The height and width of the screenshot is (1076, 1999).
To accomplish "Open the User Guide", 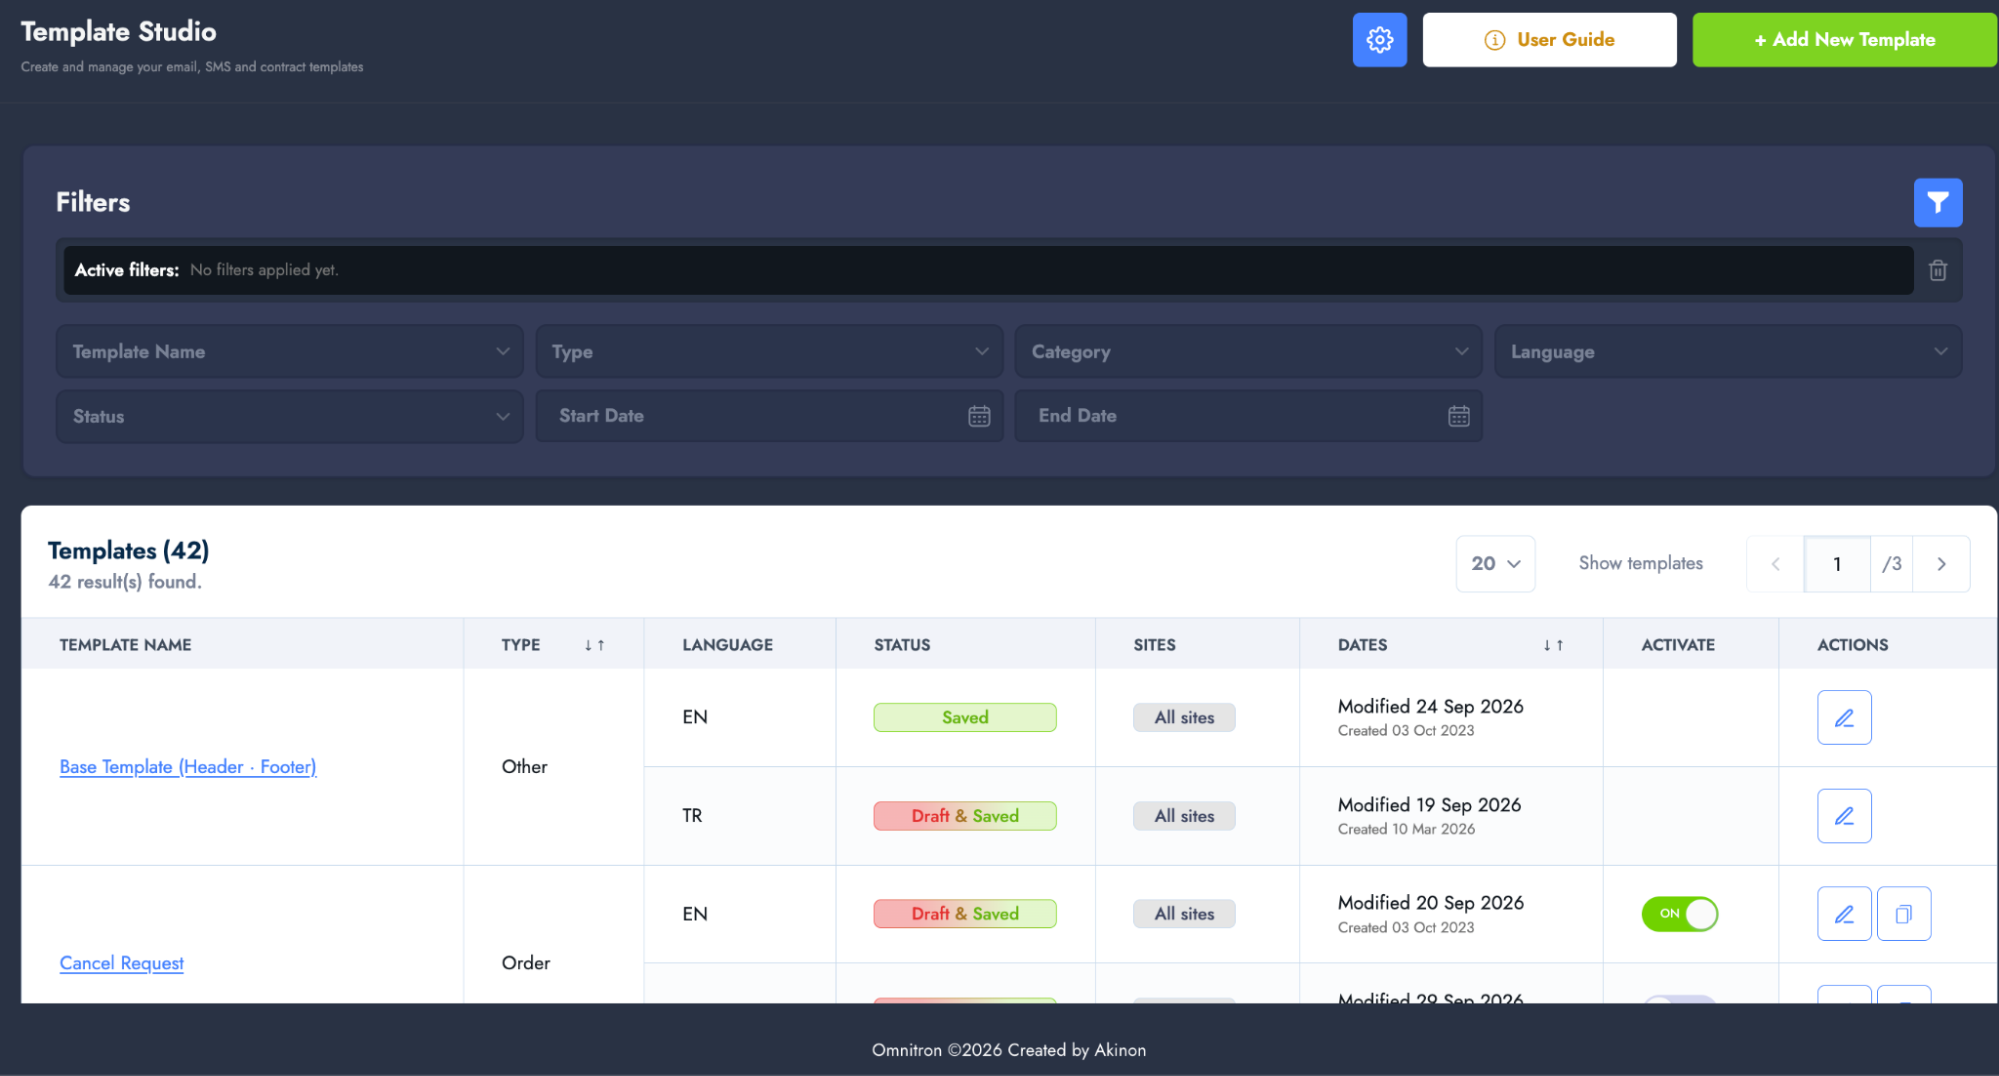I will click(x=1549, y=40).
